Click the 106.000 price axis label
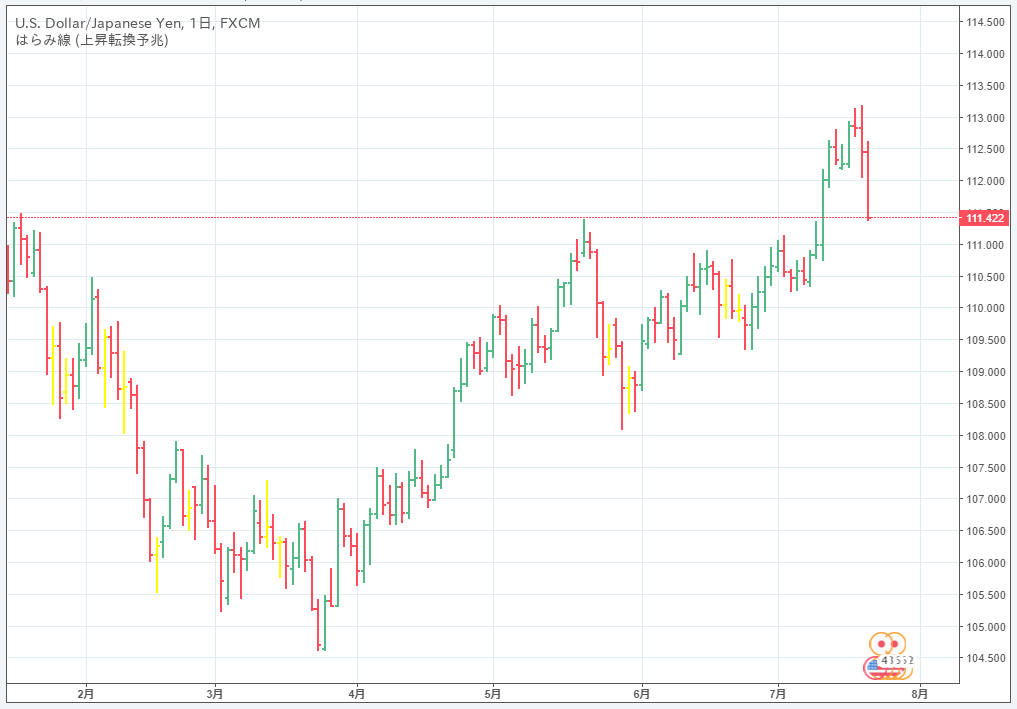 click(985, 563)
